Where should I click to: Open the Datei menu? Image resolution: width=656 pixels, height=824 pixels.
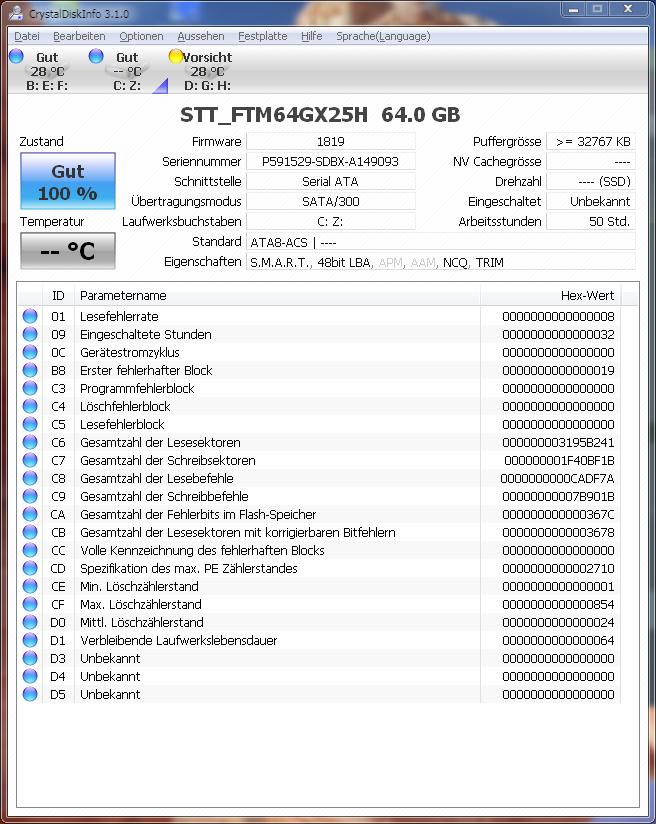point(27,36)
